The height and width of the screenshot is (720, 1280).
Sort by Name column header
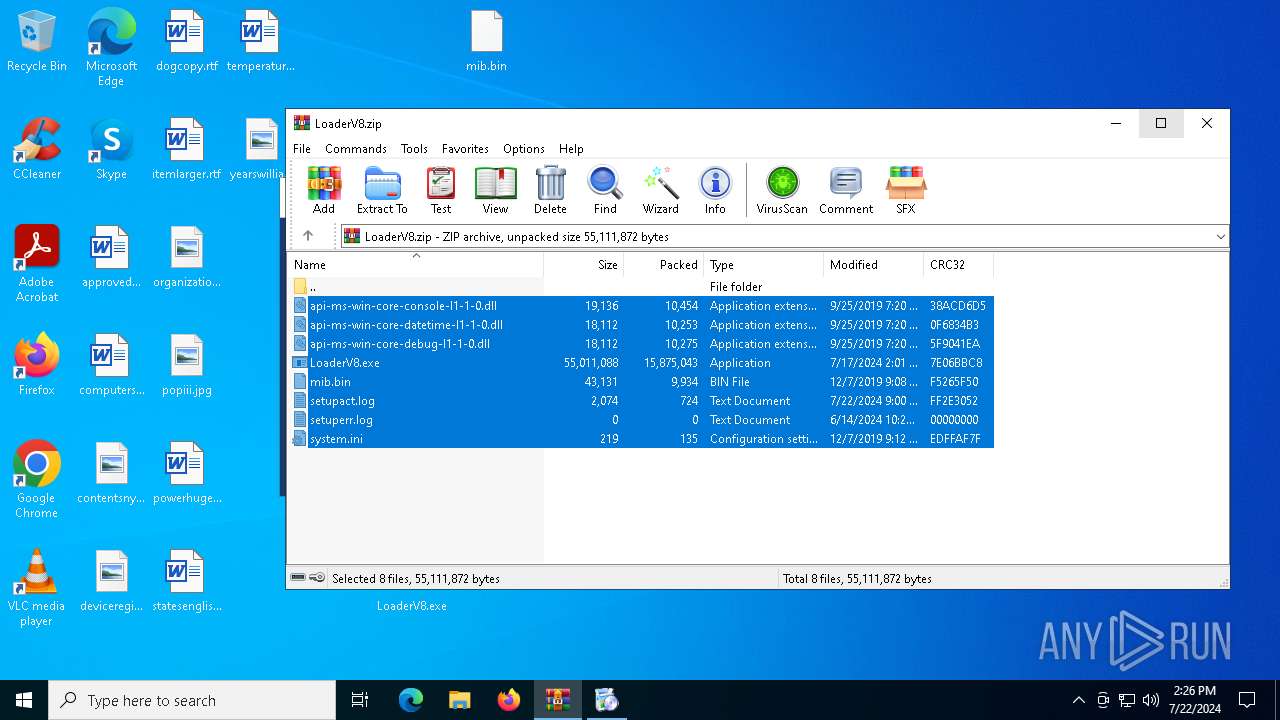coord(416,265)
